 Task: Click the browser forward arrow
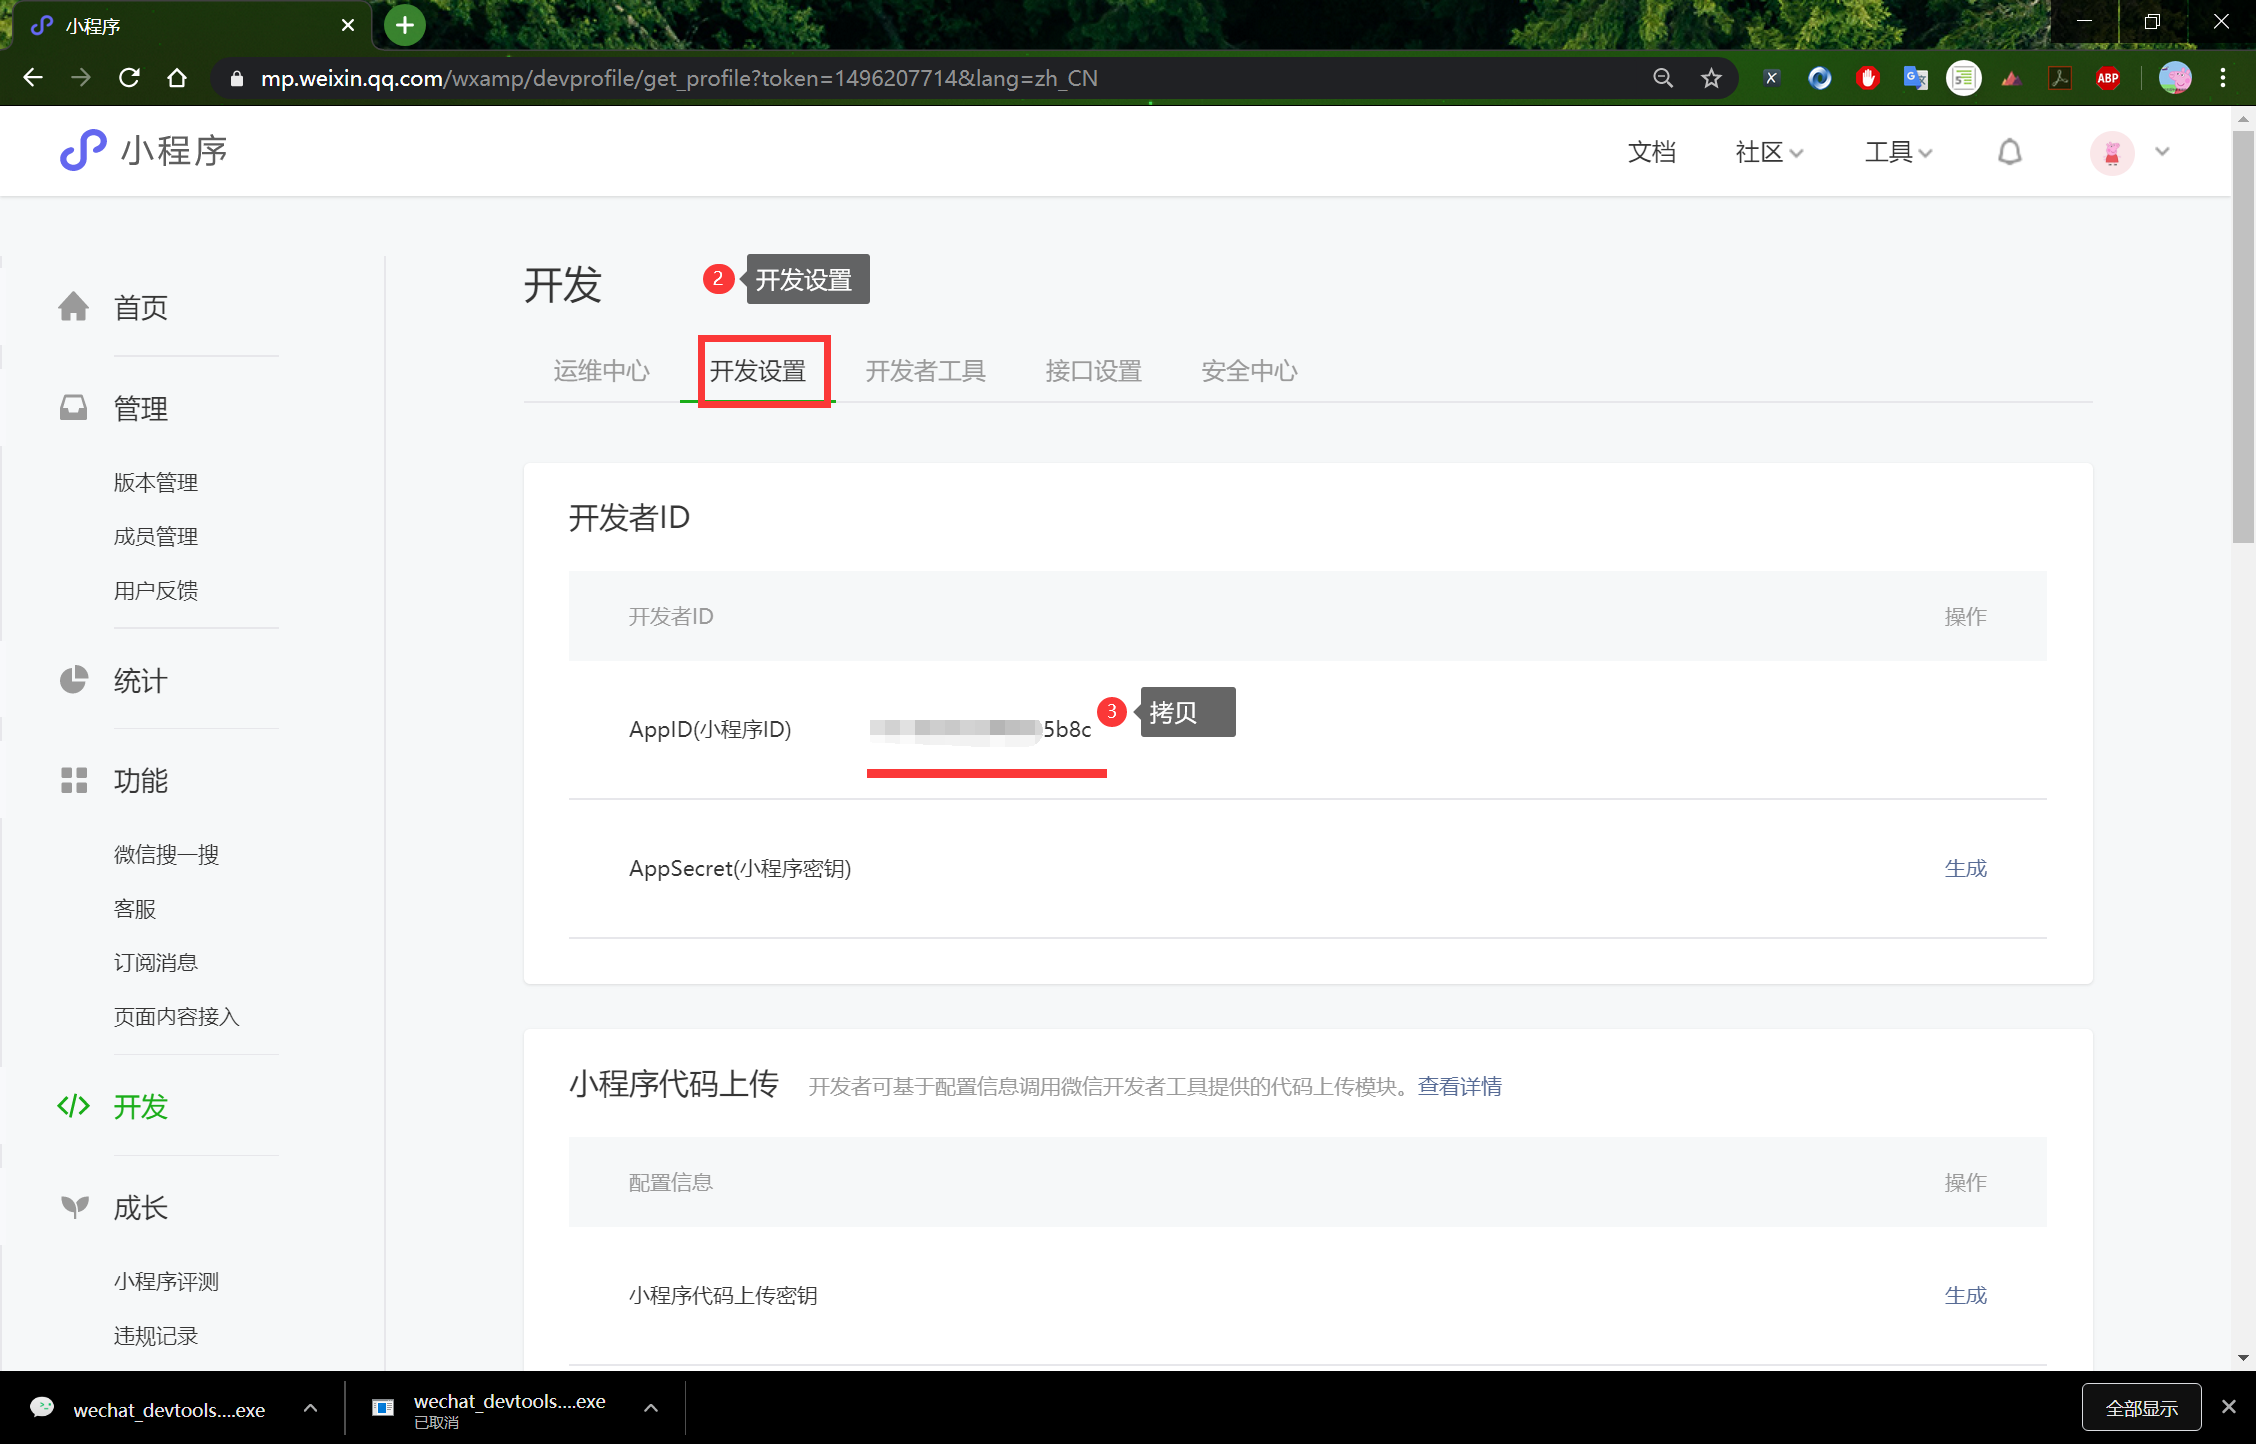81,78
